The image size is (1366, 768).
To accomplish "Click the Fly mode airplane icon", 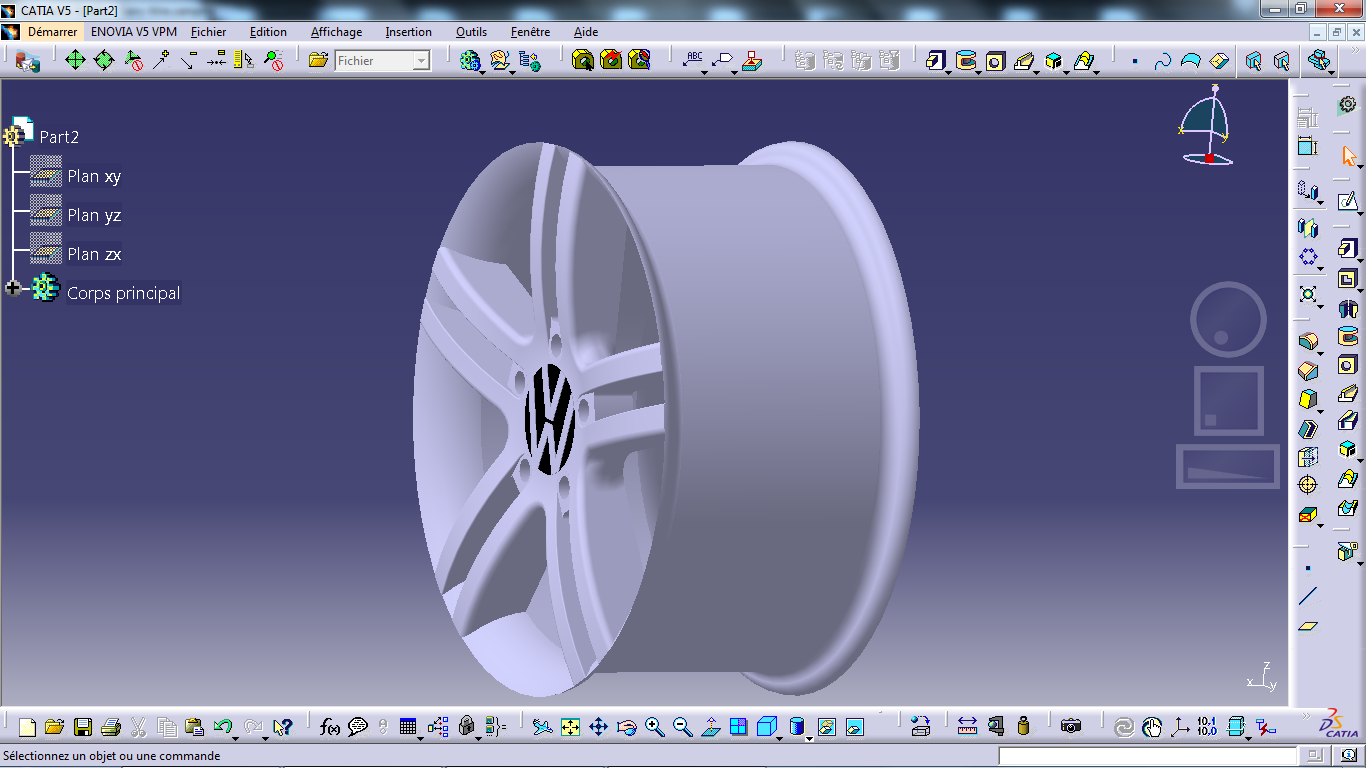I will pyautogui.click(x=542, y=727).
